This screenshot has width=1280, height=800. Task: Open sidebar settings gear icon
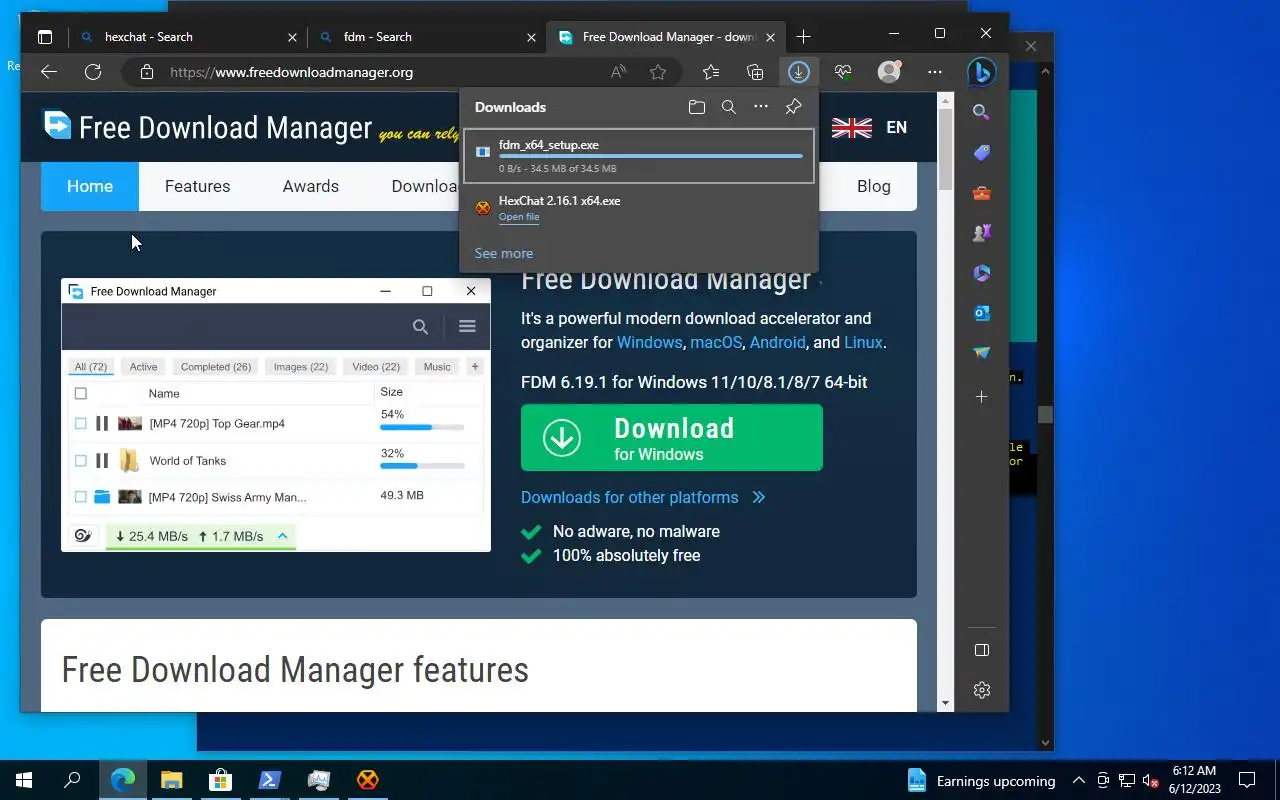[982, 690]
